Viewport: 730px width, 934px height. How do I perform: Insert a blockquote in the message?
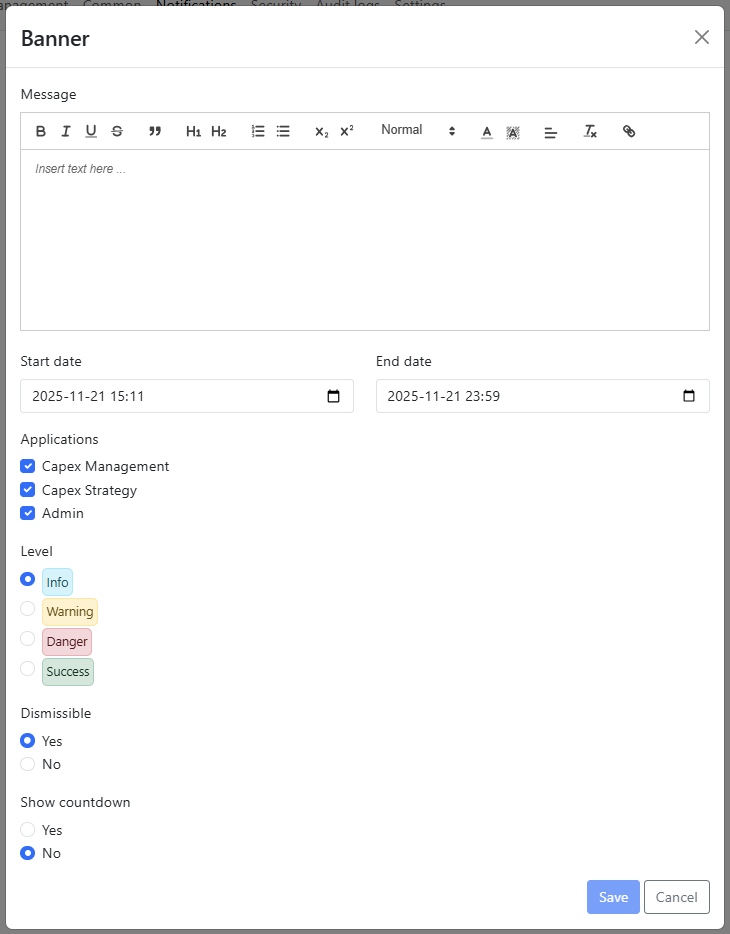[155, 131]
